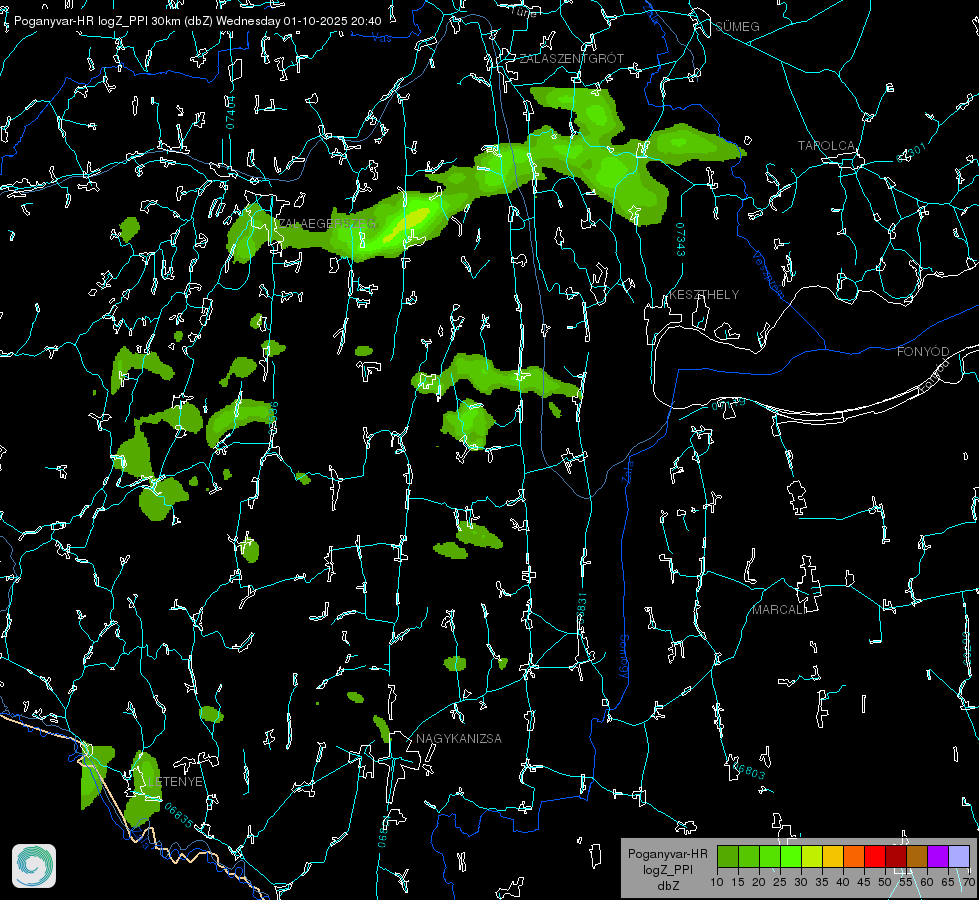The height and width of the screenshot is (900, 979).
Task: Click the legend scale value 50
Action: coord(885,882)
